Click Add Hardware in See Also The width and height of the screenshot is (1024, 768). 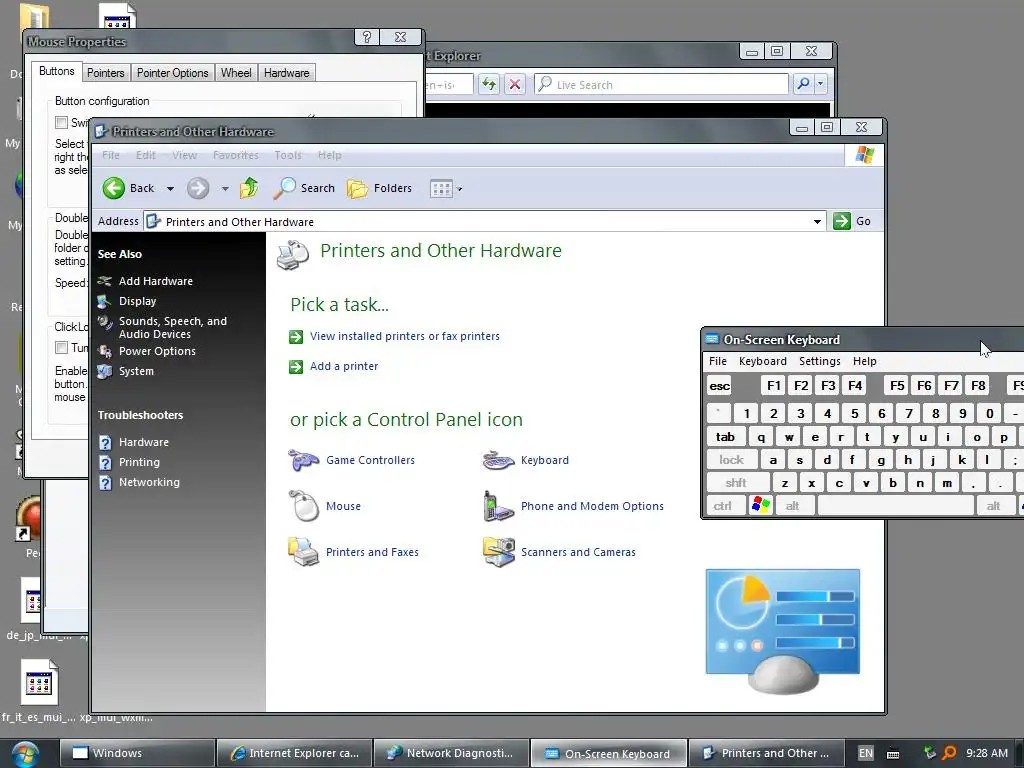[x=155, y=281]
